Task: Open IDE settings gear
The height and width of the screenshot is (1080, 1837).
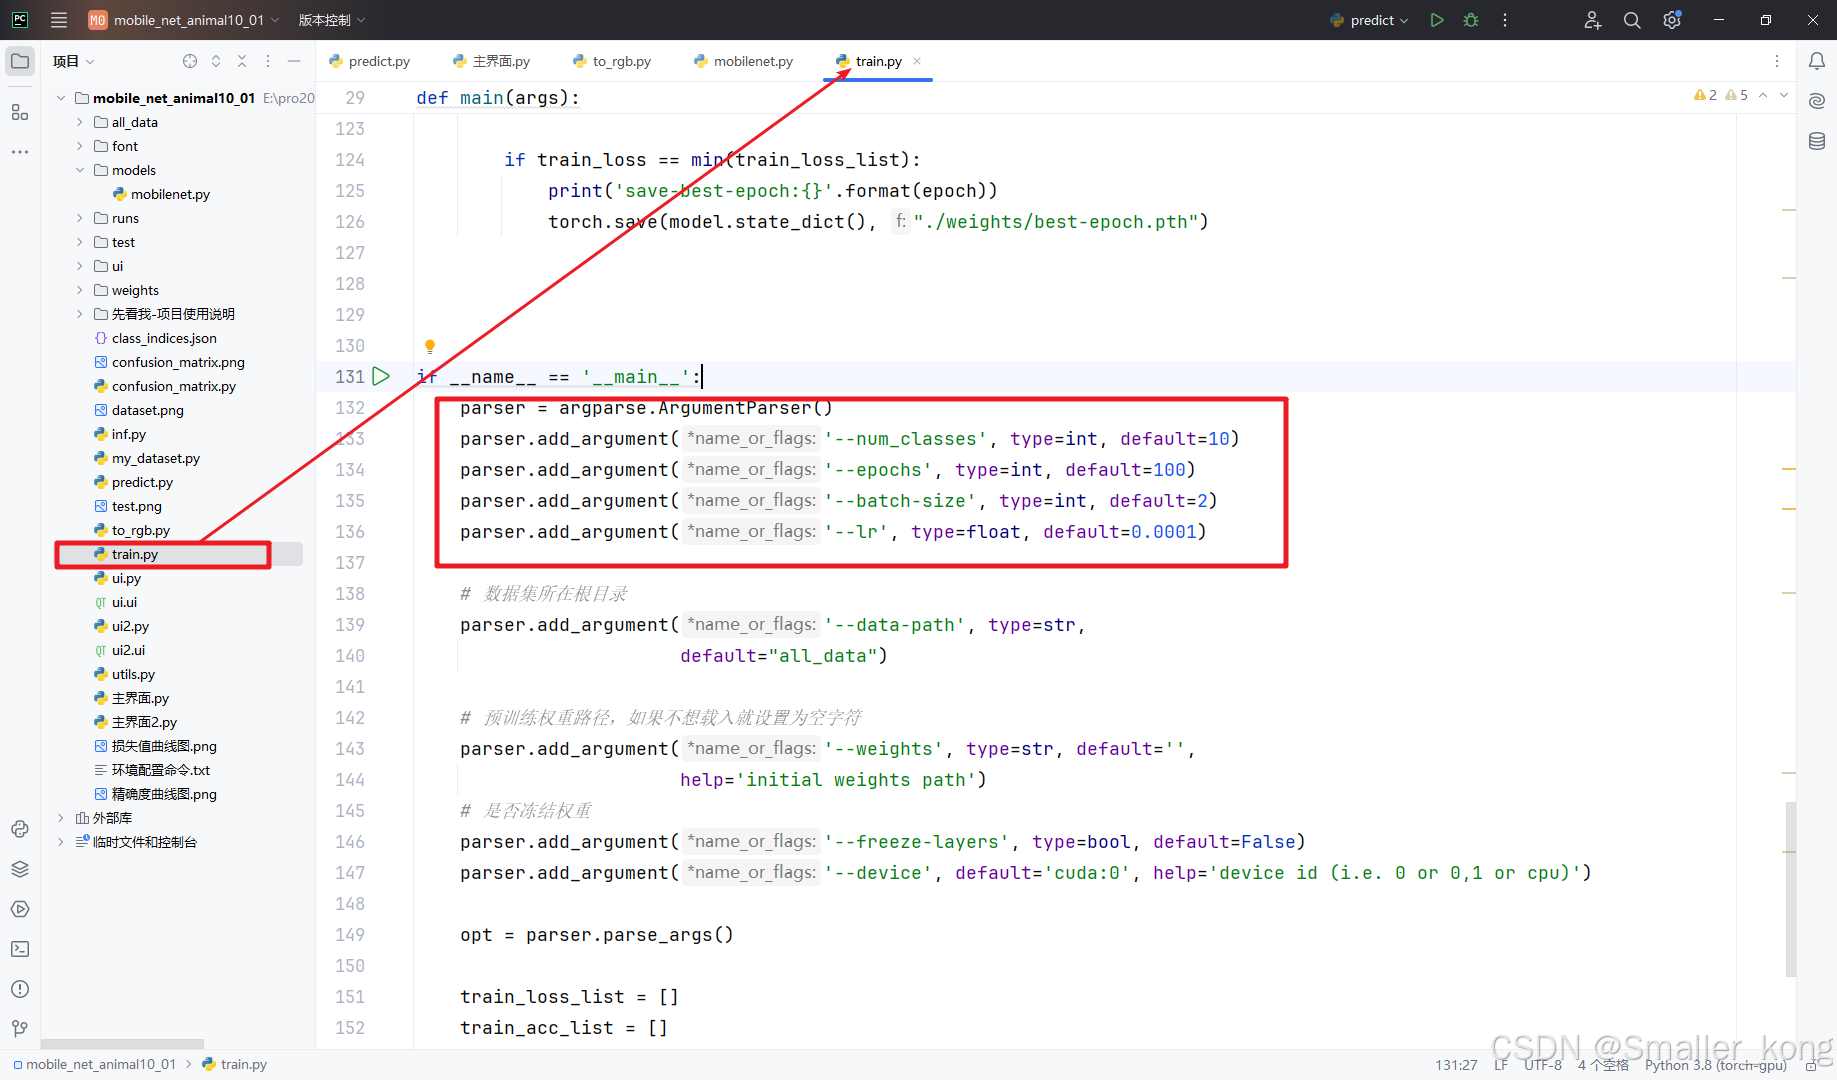Action: tap(1672, 20)
